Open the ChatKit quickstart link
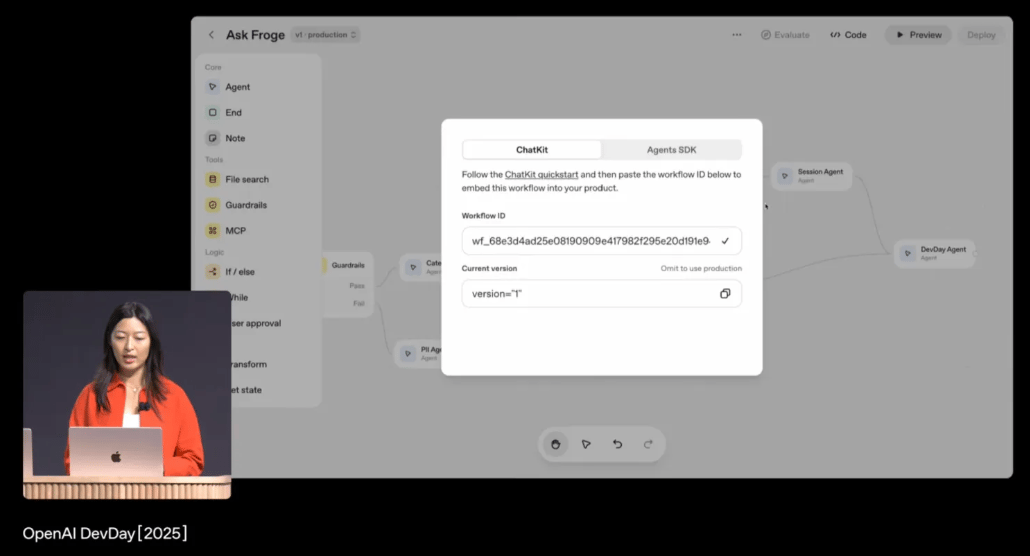 pos(541,175)
